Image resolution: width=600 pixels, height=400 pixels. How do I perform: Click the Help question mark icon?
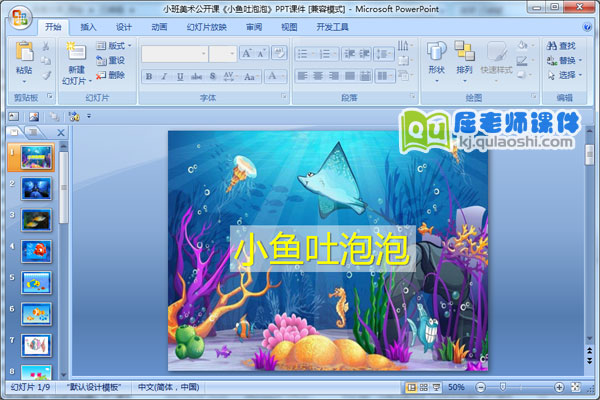click(587, 27)
